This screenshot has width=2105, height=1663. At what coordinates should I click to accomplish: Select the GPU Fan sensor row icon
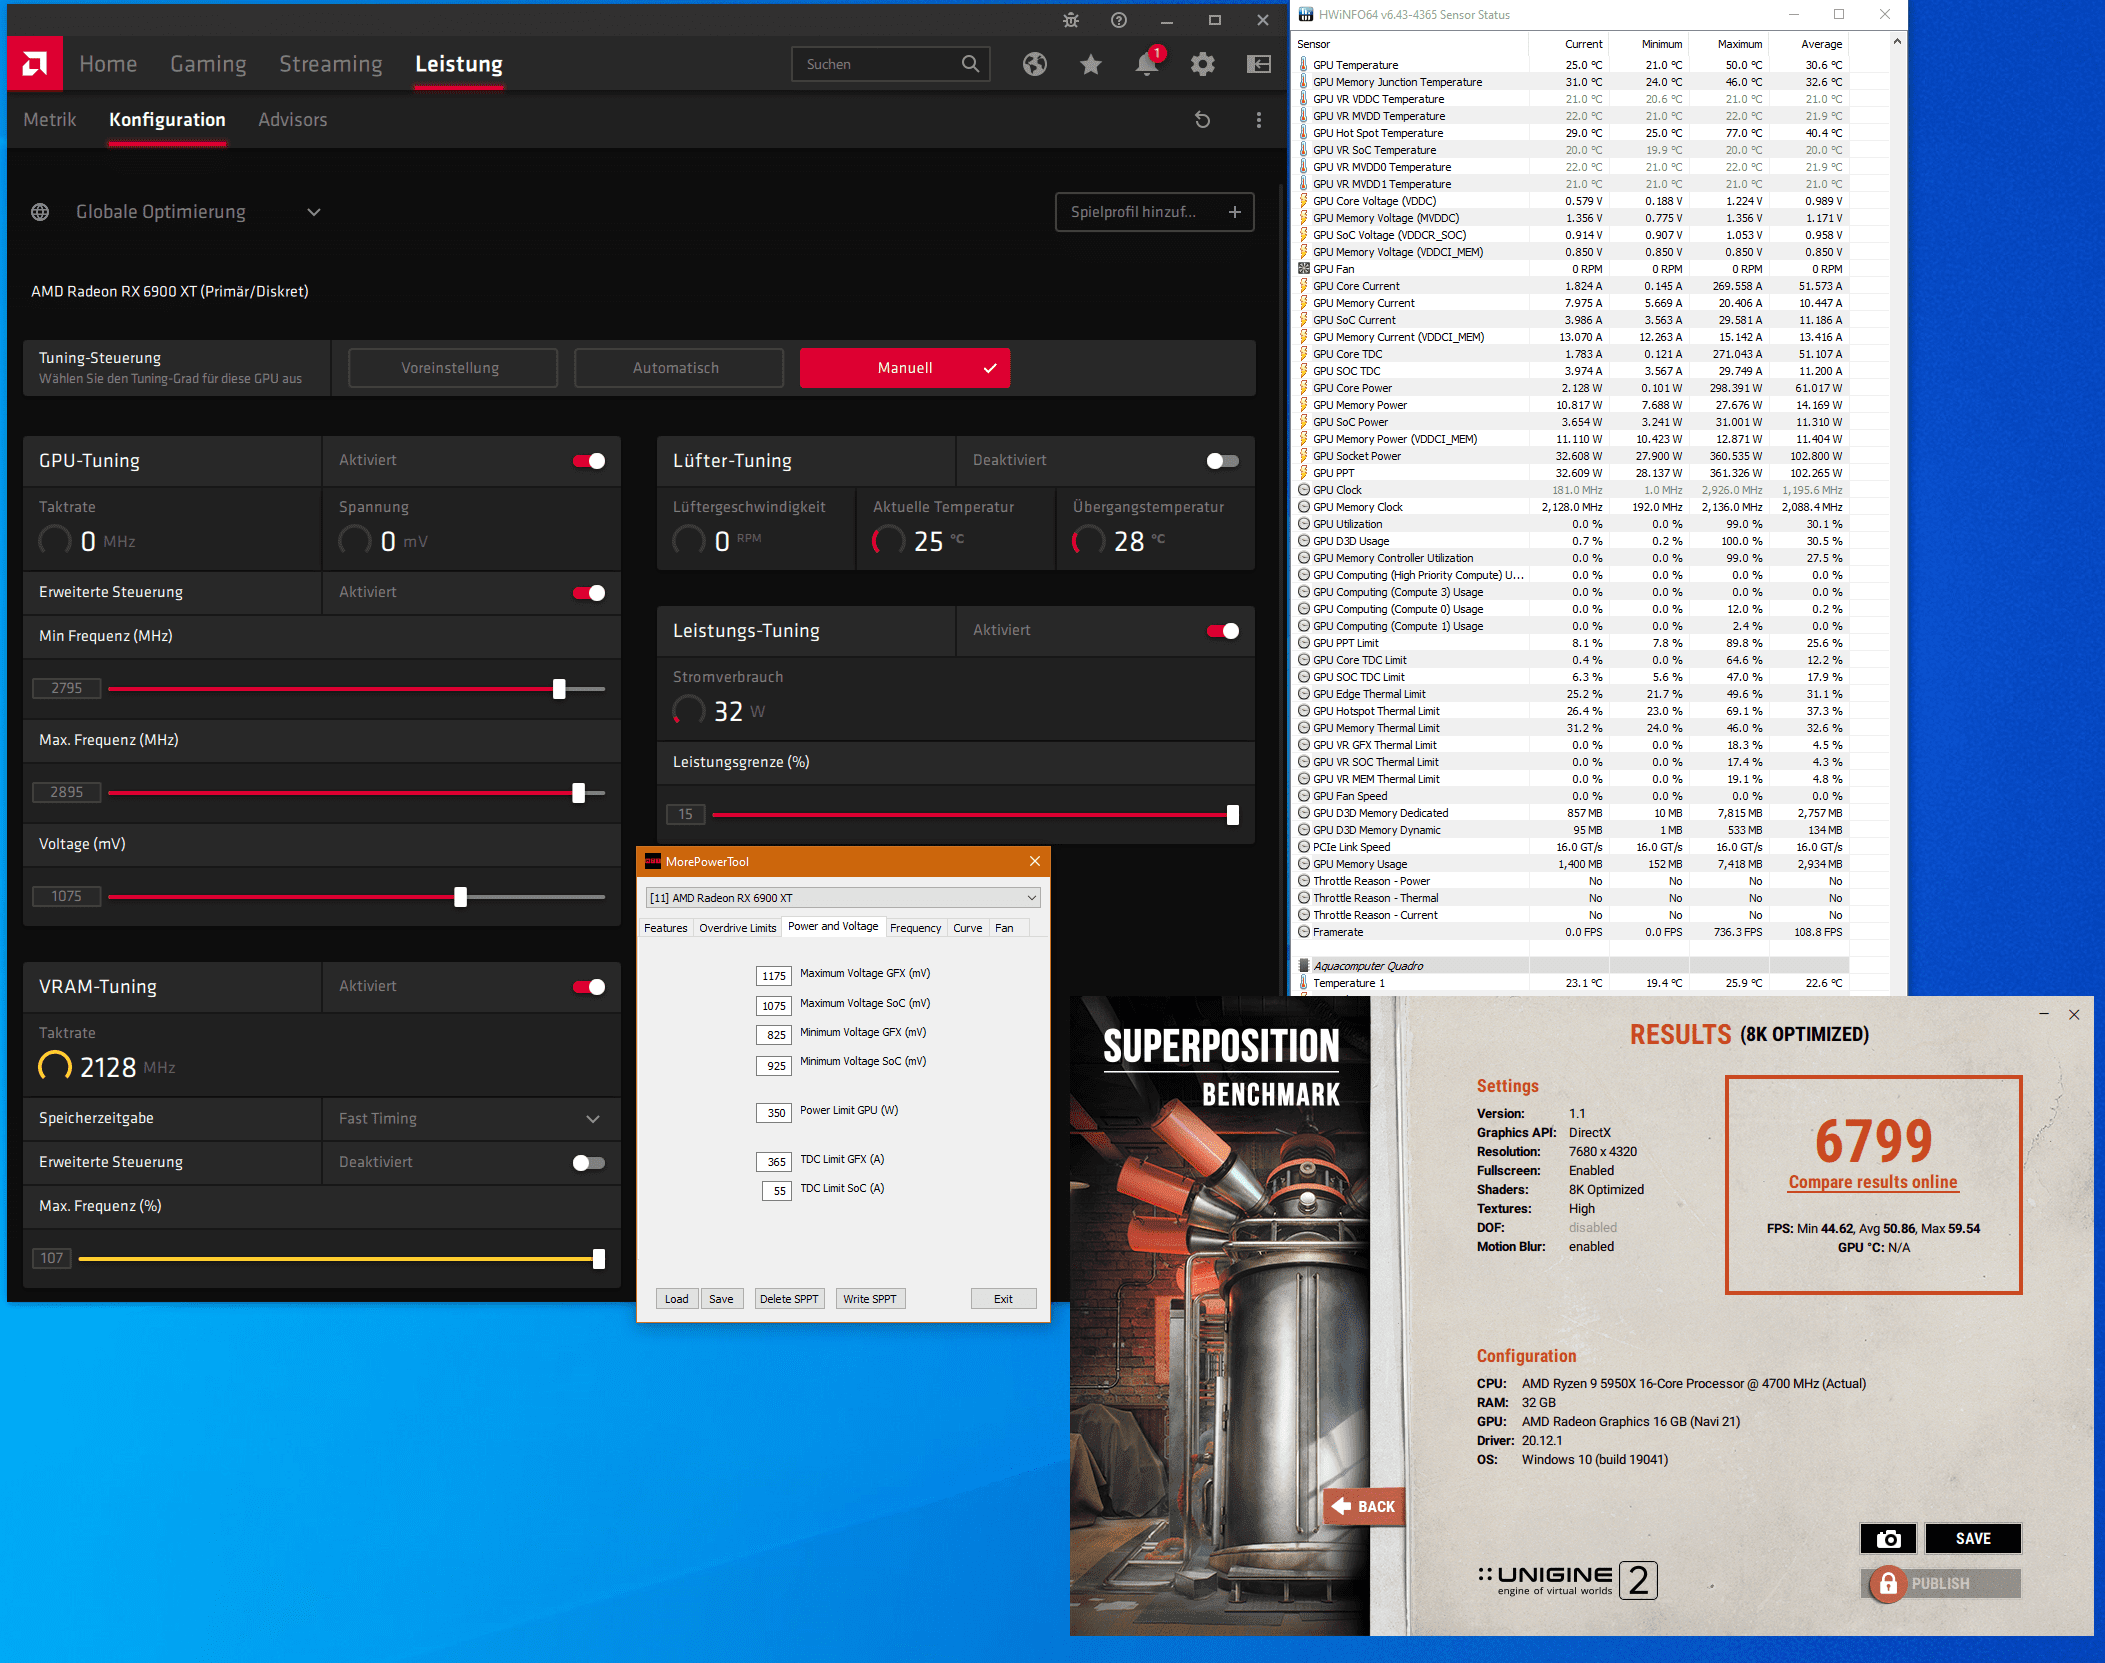(1304, 269)
